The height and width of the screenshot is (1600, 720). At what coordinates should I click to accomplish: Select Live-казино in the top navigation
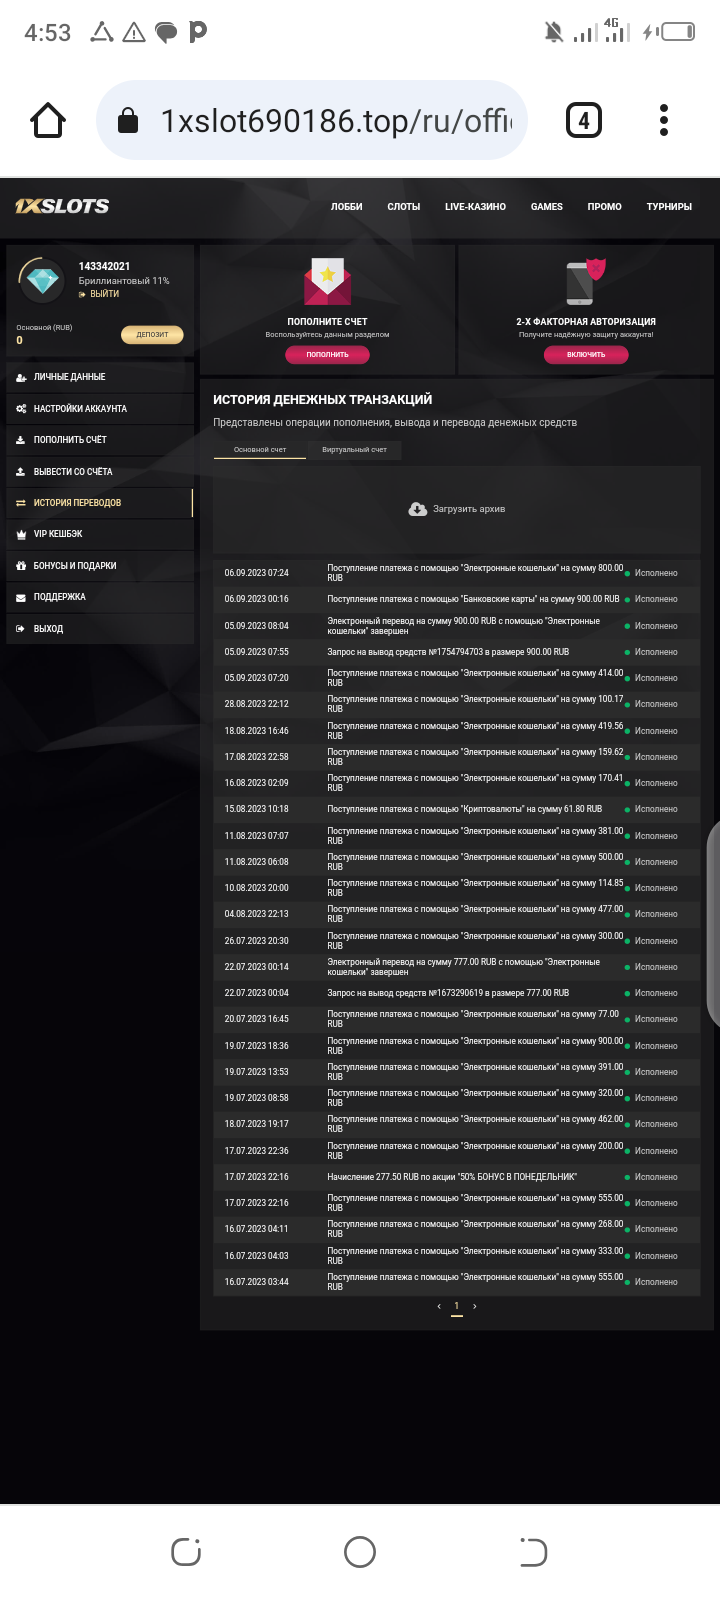pos(475,207)
